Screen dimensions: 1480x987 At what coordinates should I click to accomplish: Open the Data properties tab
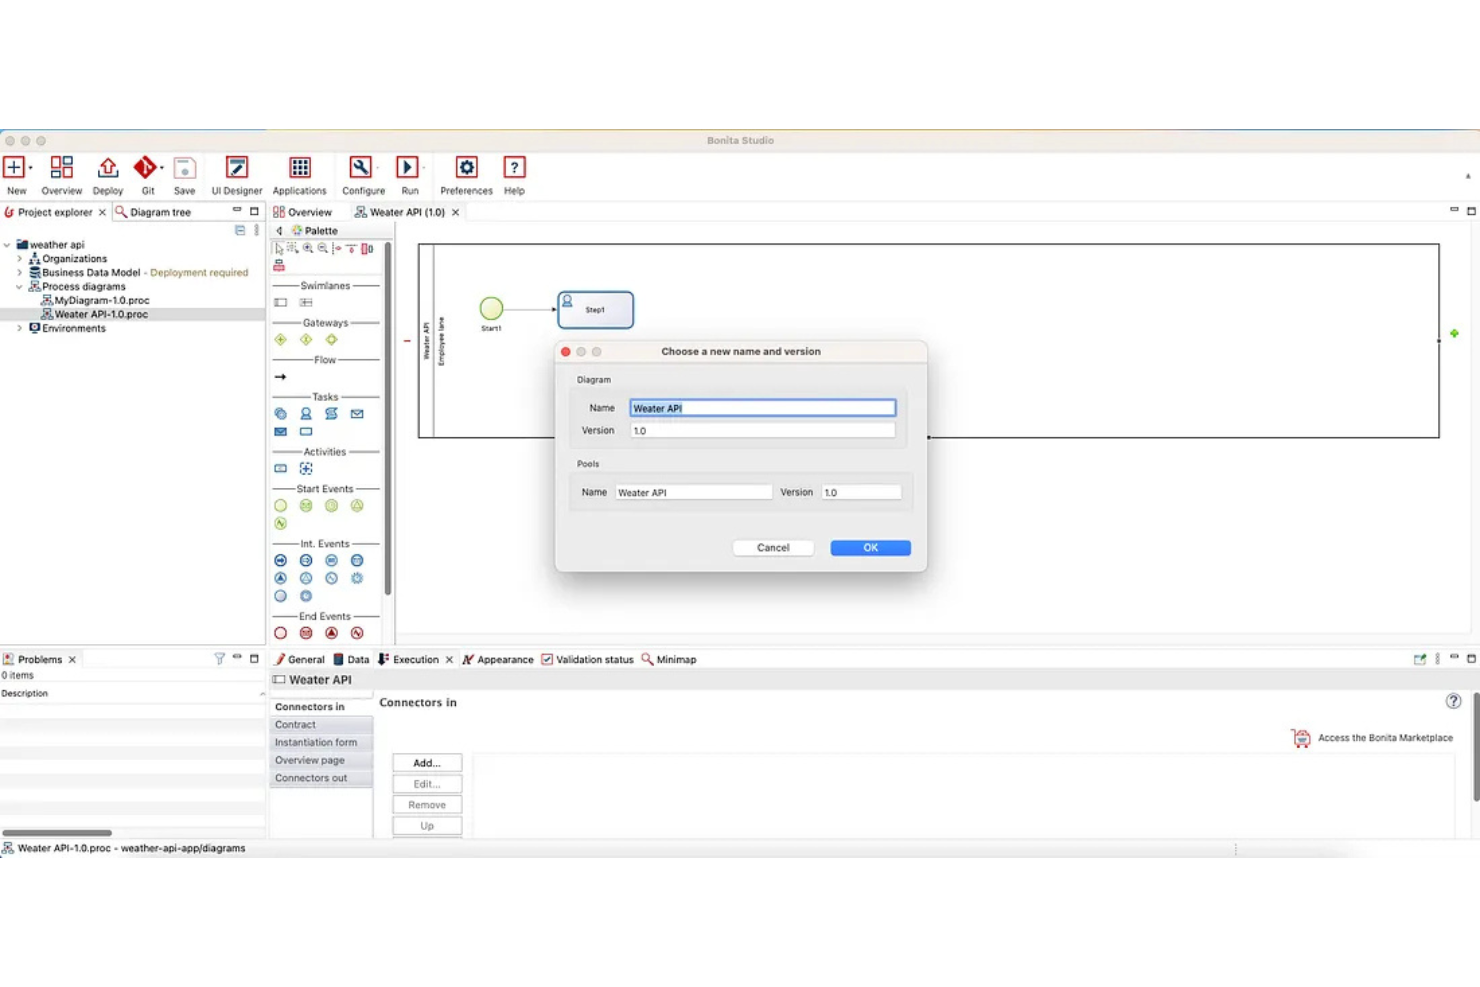click(351, 660)
